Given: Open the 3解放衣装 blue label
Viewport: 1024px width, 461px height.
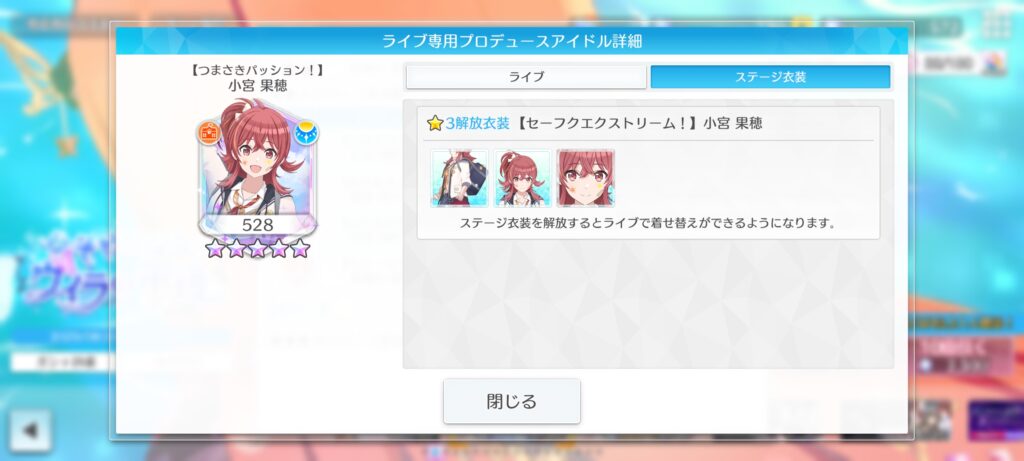Looking at the screenshot, I should [477, 123].
